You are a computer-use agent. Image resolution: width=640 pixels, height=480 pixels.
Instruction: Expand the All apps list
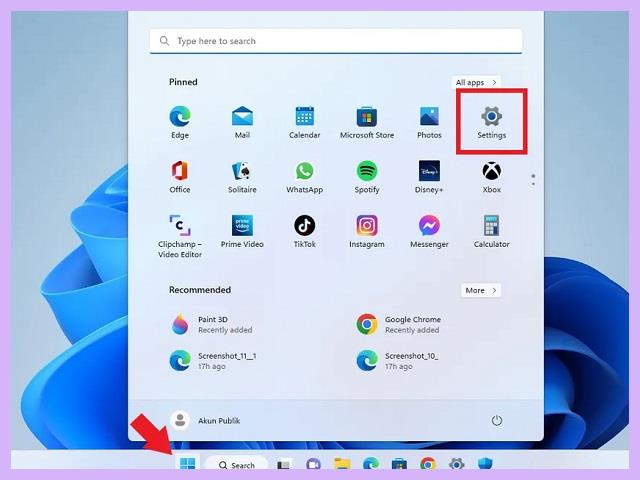(476, 82)
